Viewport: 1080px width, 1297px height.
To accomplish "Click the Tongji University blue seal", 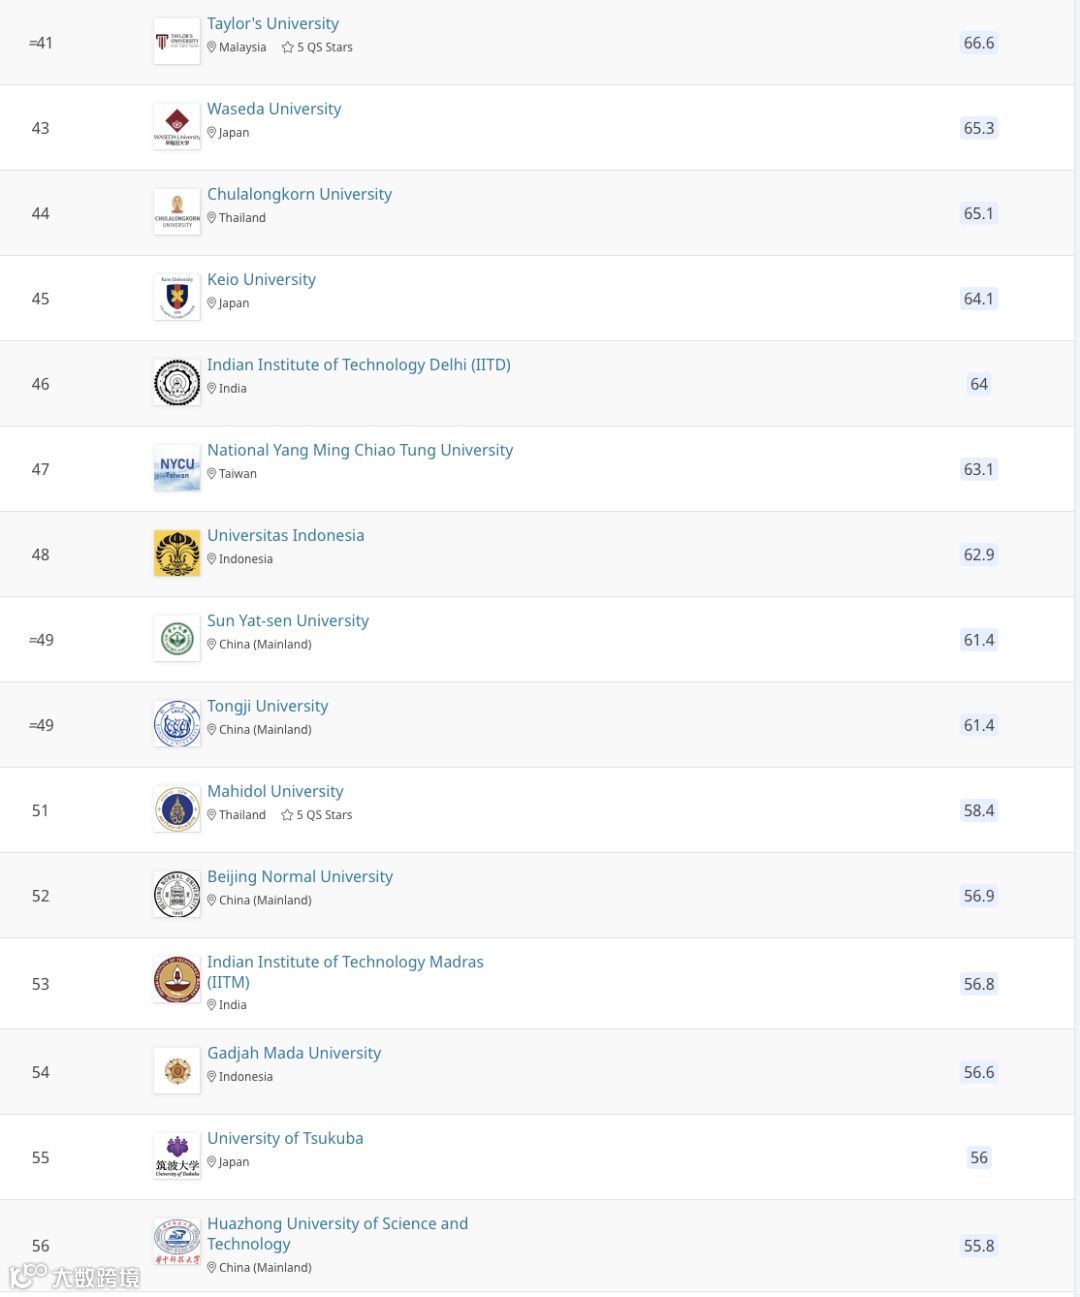I will tap(177, 724).
